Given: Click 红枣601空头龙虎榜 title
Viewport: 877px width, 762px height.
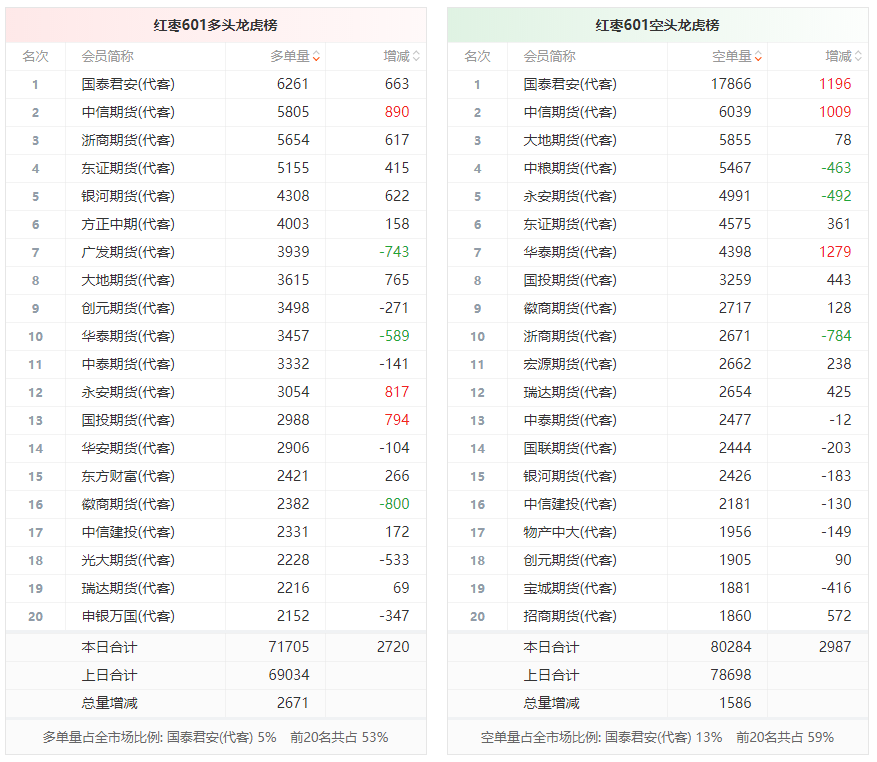Looking at the screenshot, I should point(657,25).
